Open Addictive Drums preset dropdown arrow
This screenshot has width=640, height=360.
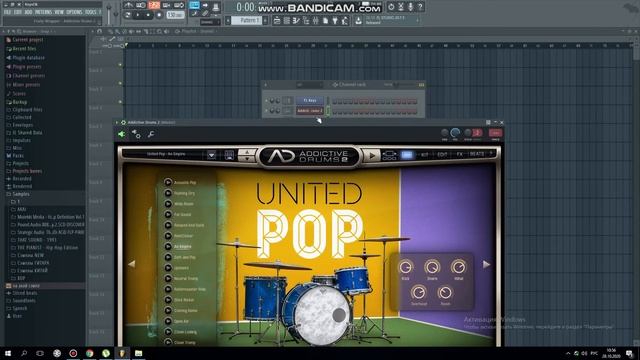(x=211, y=155)
